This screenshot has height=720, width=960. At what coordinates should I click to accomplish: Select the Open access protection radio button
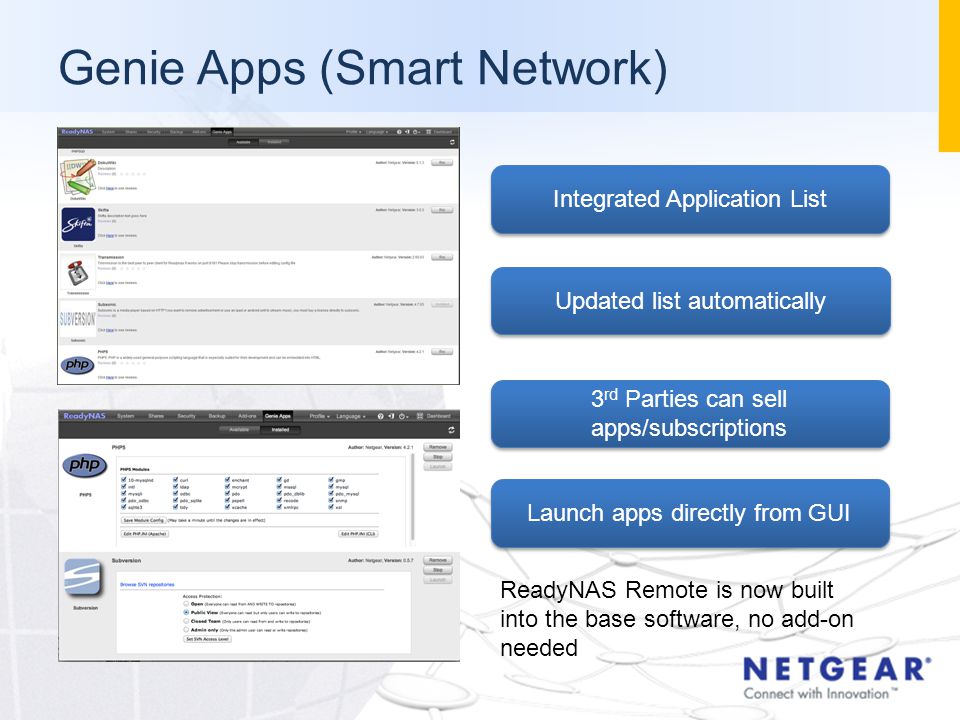(x=186, y=604)
